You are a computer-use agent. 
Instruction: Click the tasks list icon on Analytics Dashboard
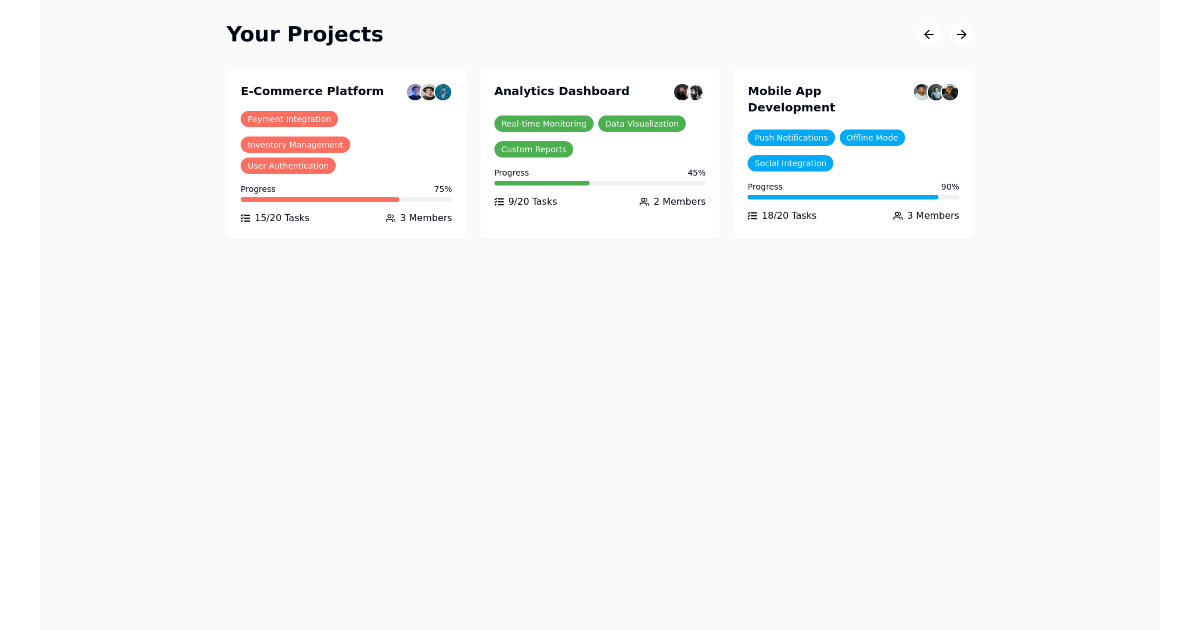pos(497,201)
